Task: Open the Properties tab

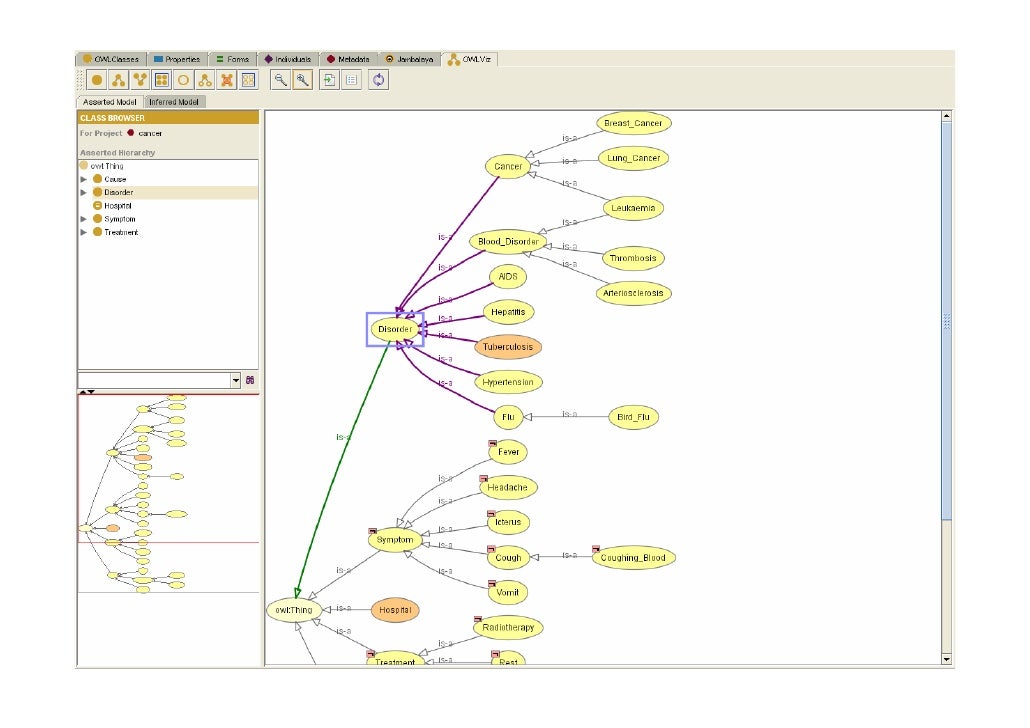Action: (177, 59)
